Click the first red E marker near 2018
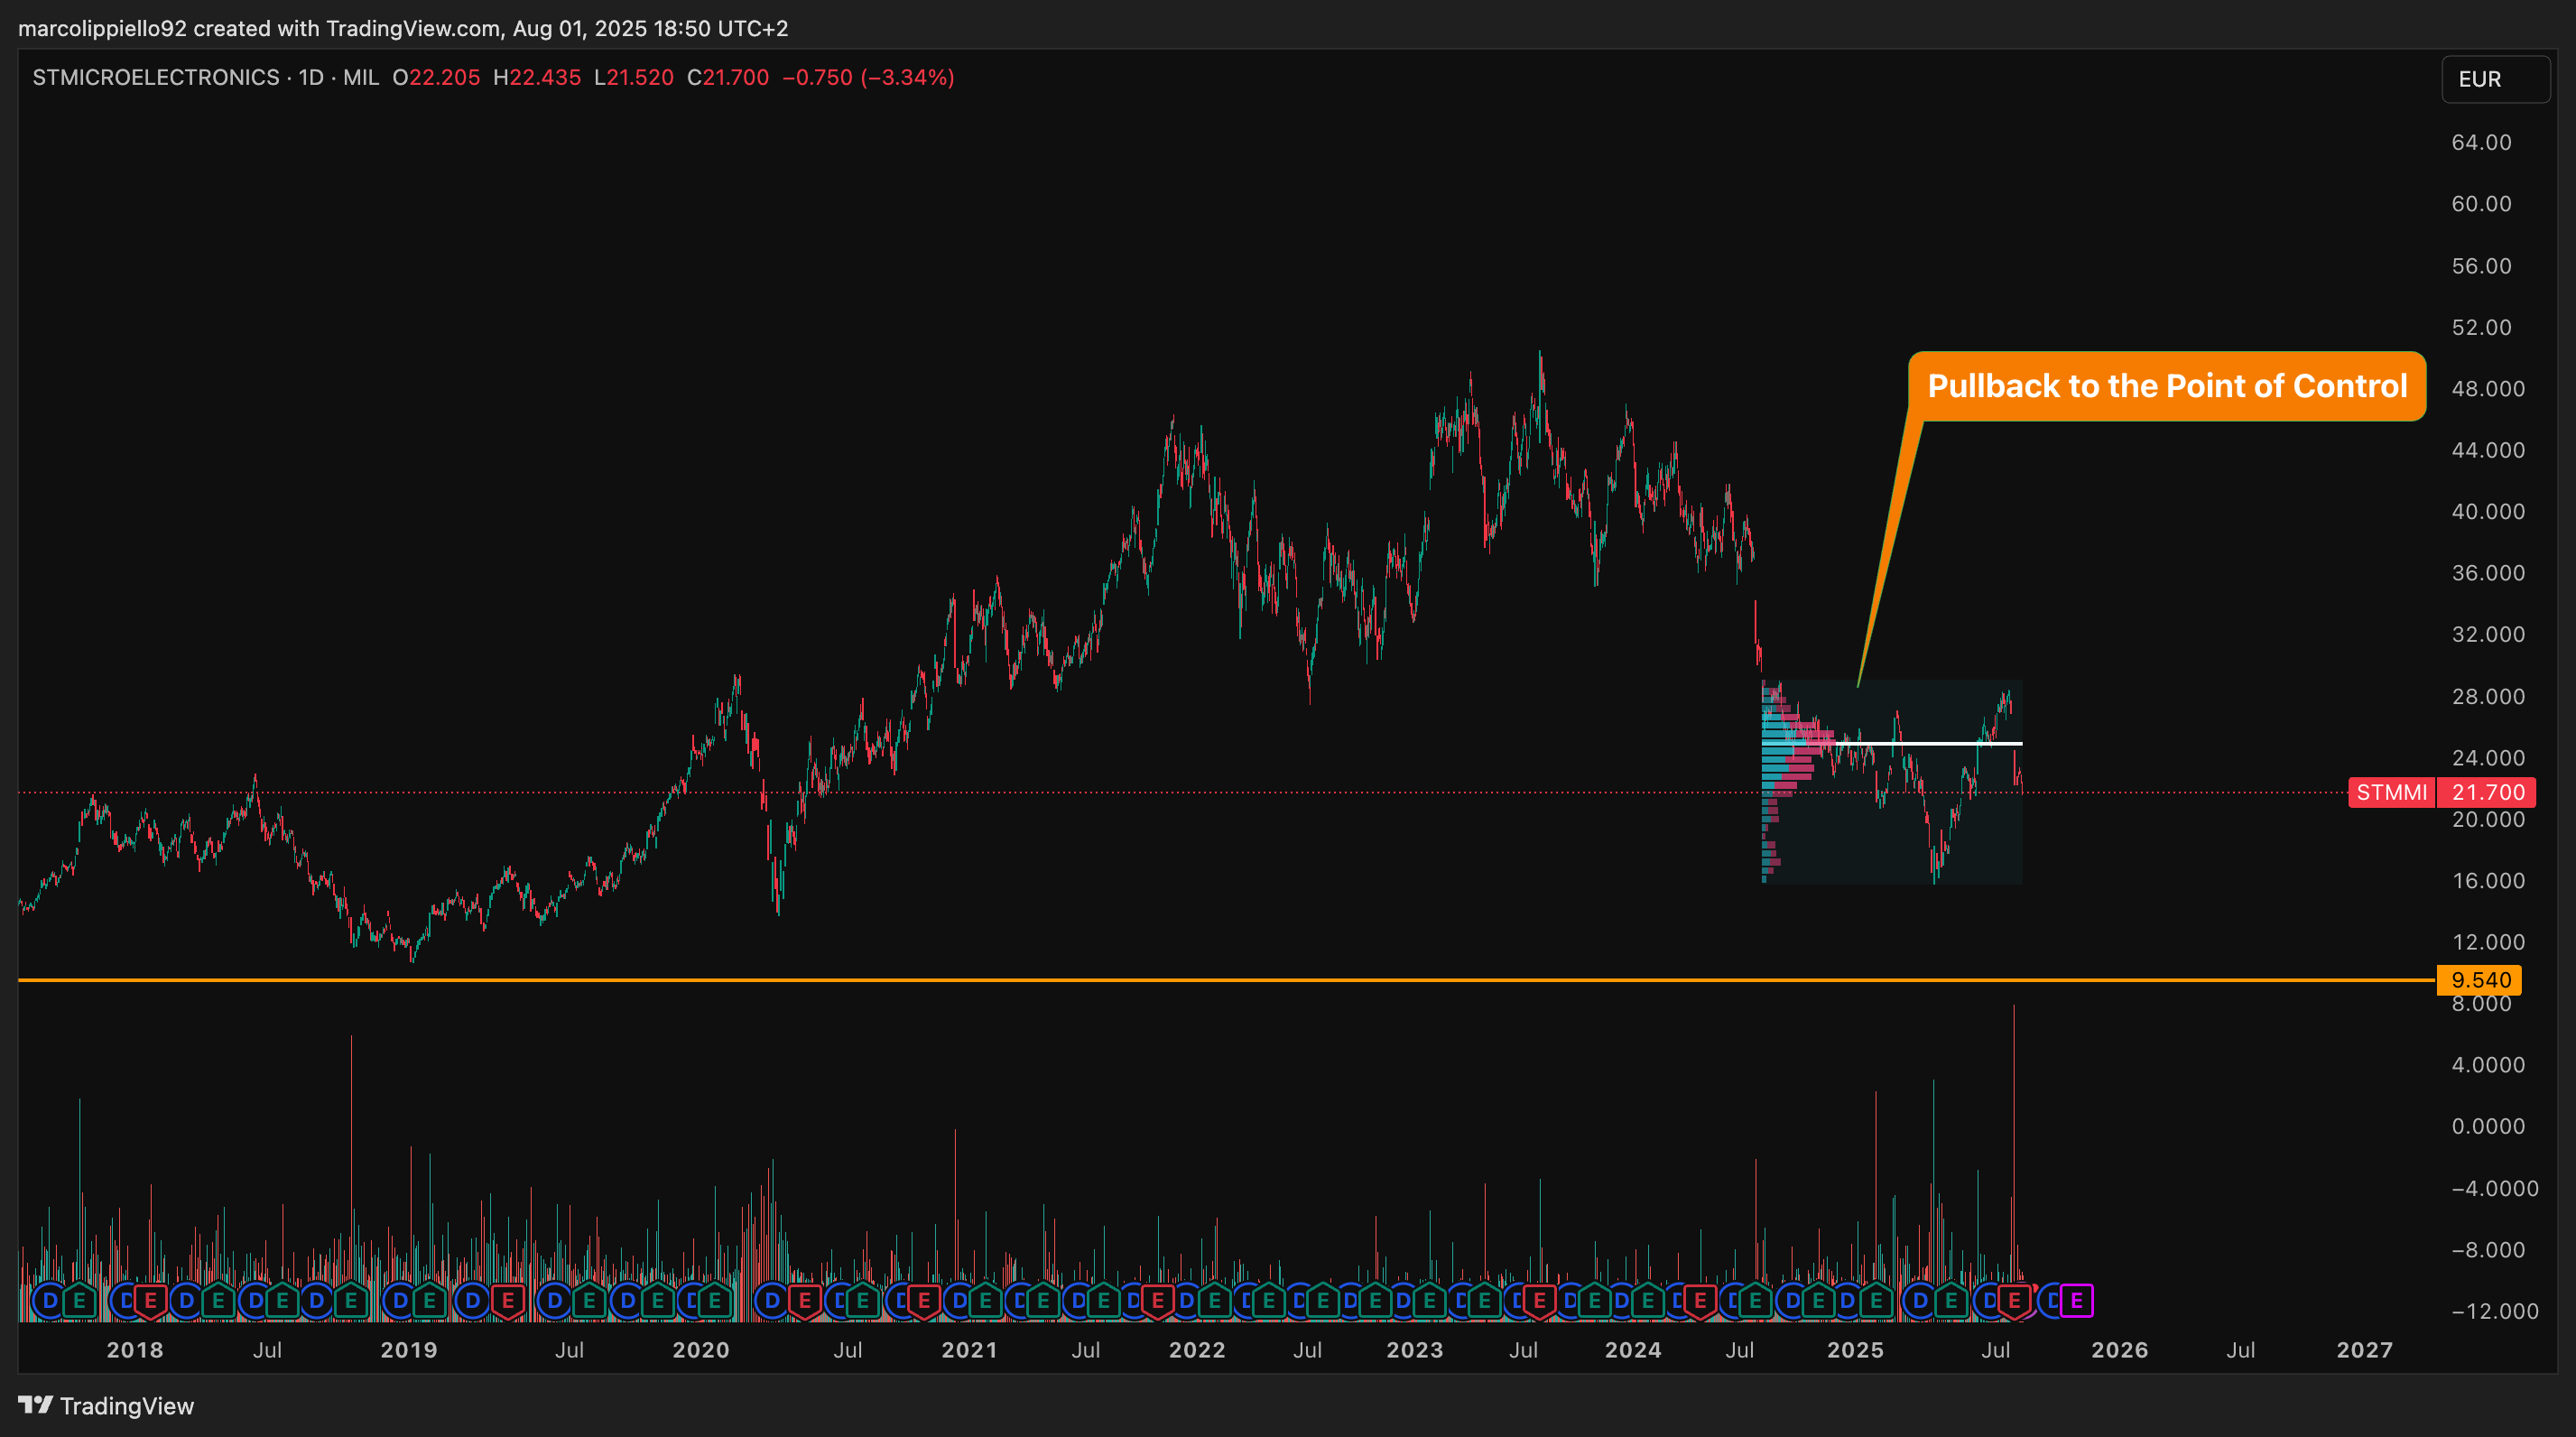 tap(150, 1301)
